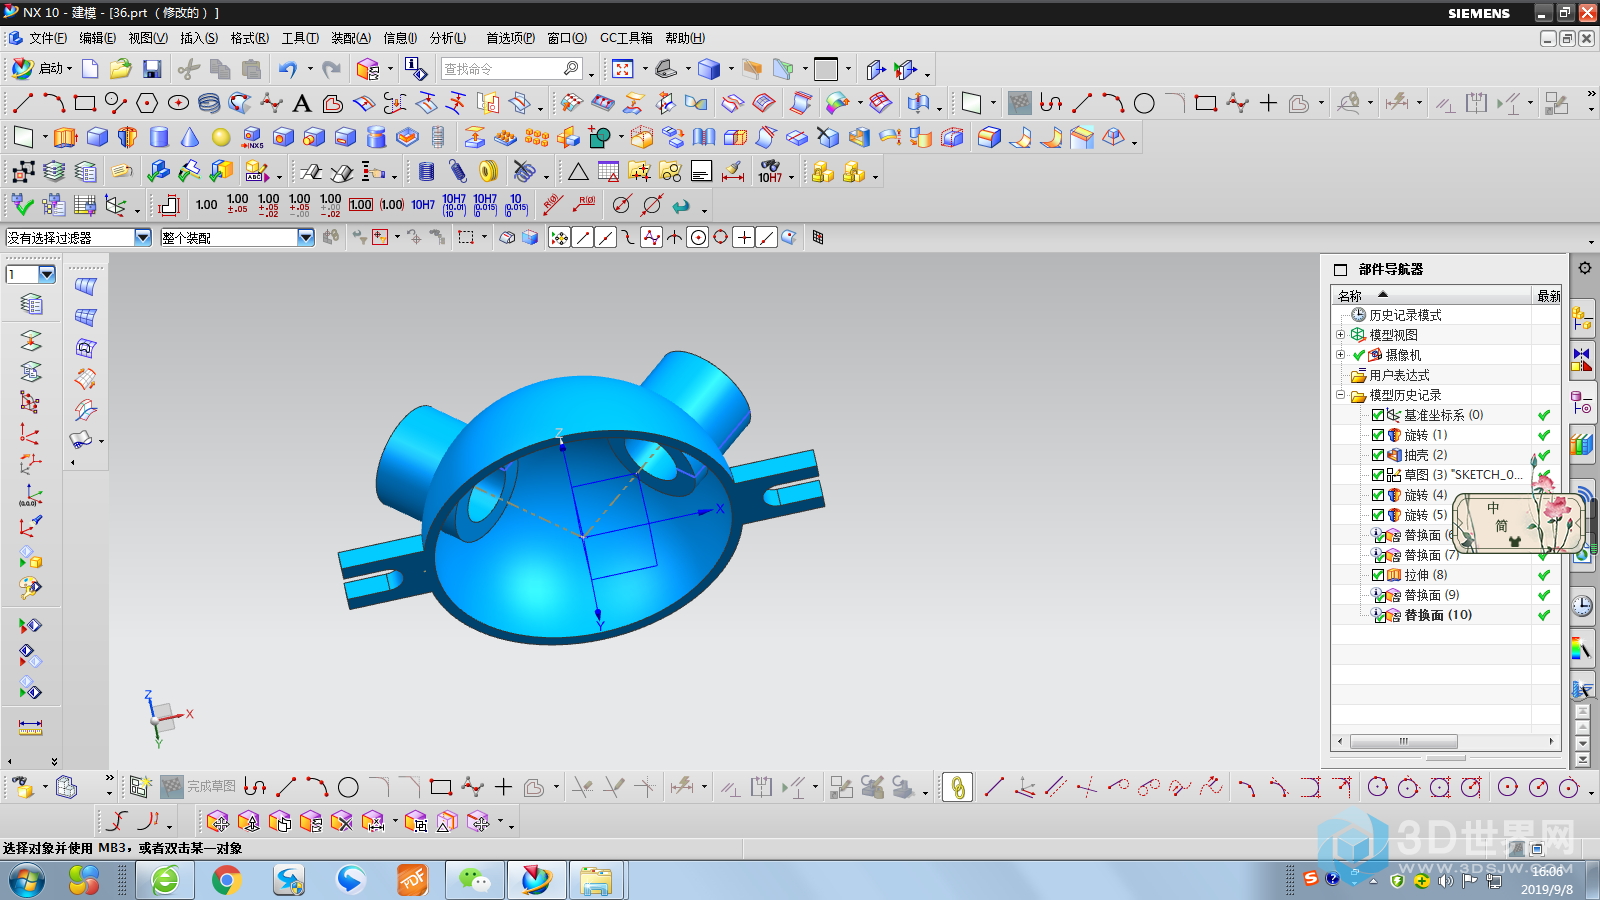The width and height of the screenshot is (1600, 900).
Task: Open the Assembly Navigator side tab
Action: tap(1582, 320)
